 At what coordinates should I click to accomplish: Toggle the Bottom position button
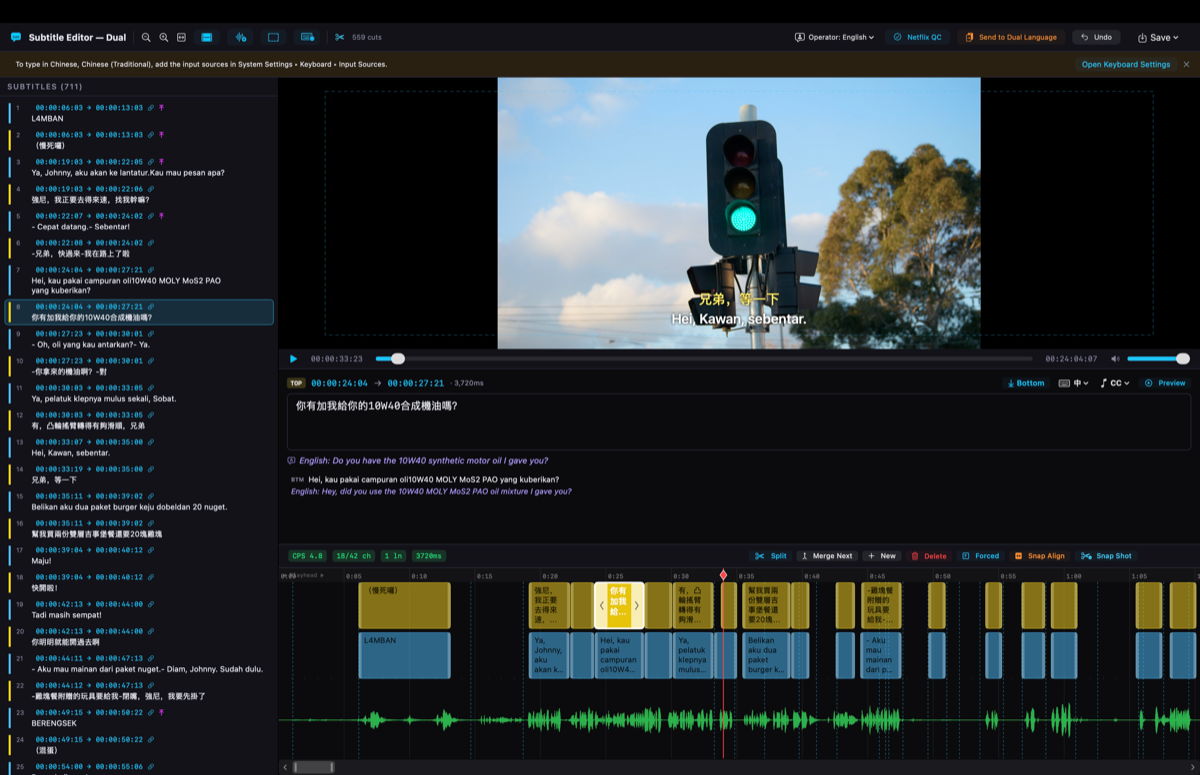coord(1025,383)
